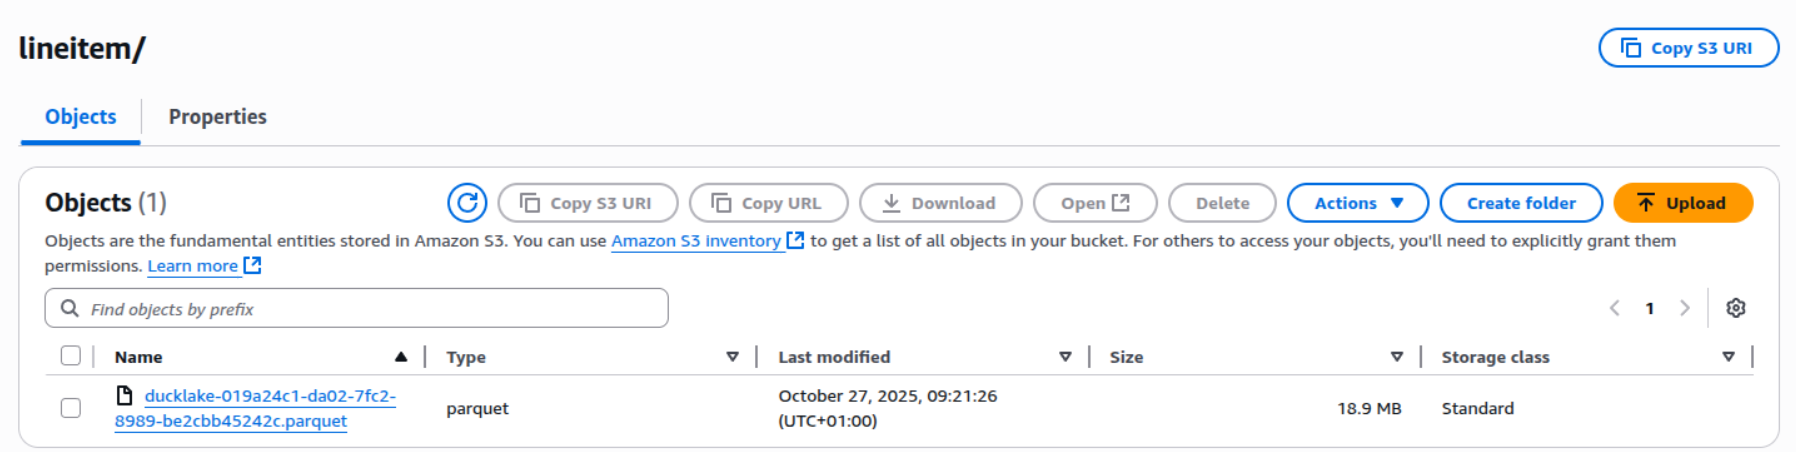1796x452 pixels.
Task: Click the Create folder button
Action: click(x=1521, y=203)
